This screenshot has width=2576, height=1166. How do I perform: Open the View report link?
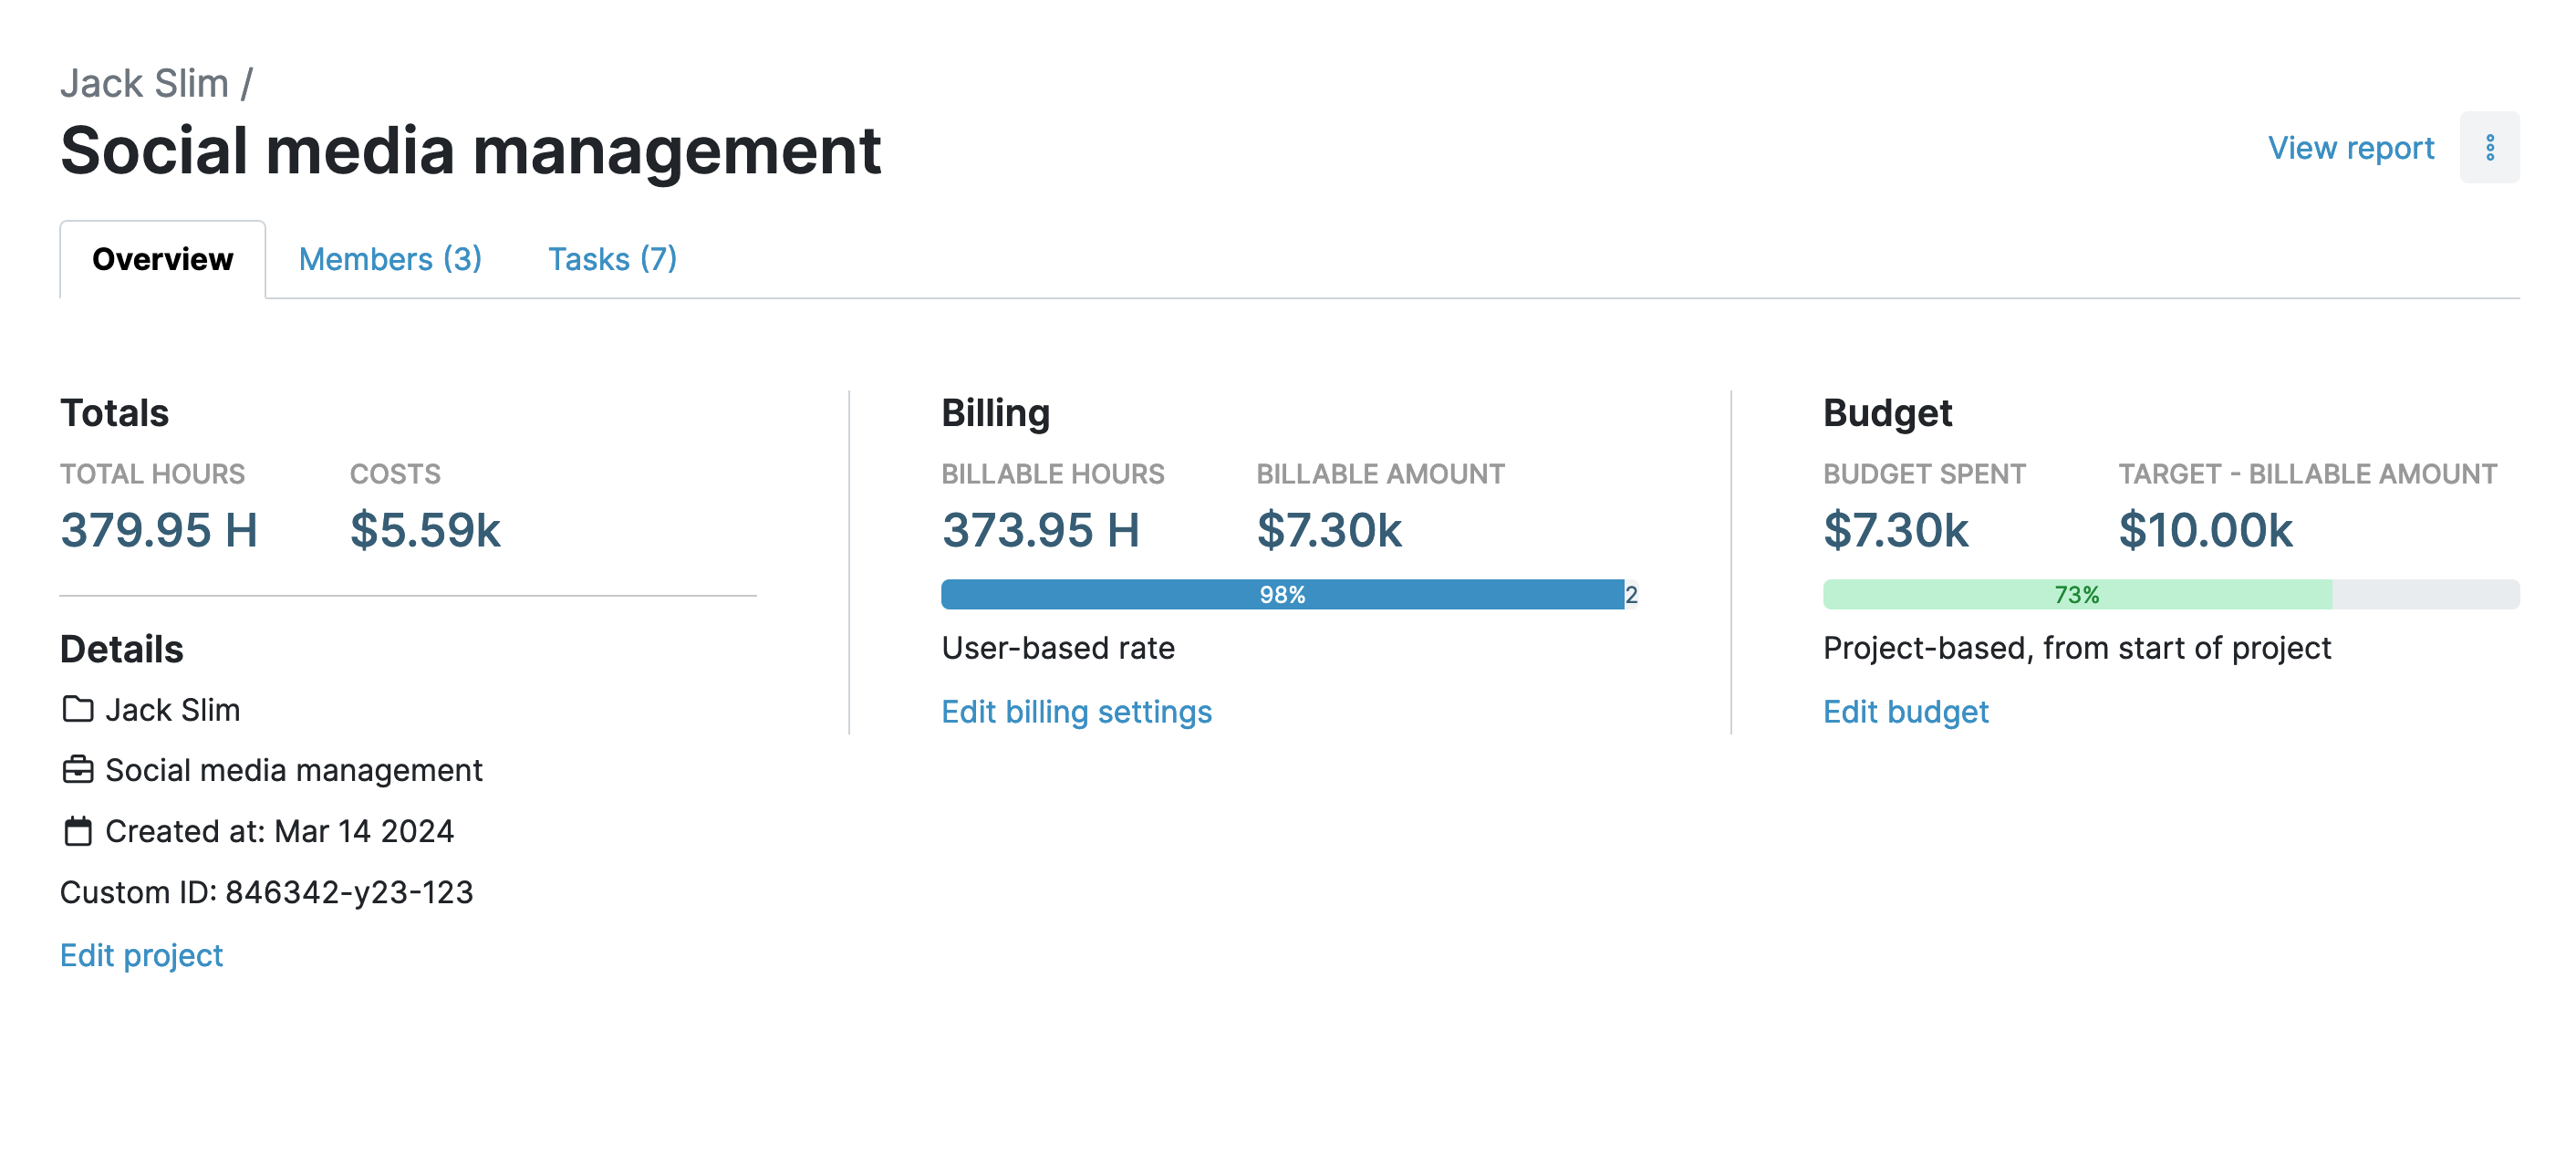click(2350, 148)
